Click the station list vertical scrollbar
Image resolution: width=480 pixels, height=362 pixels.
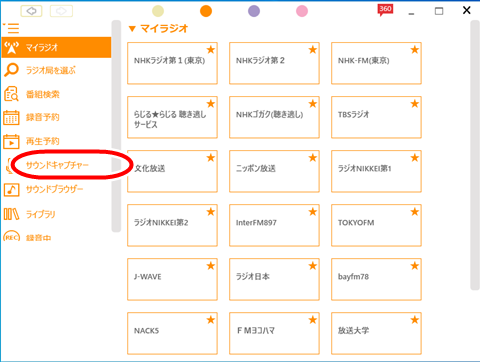[x=475, y=155]
